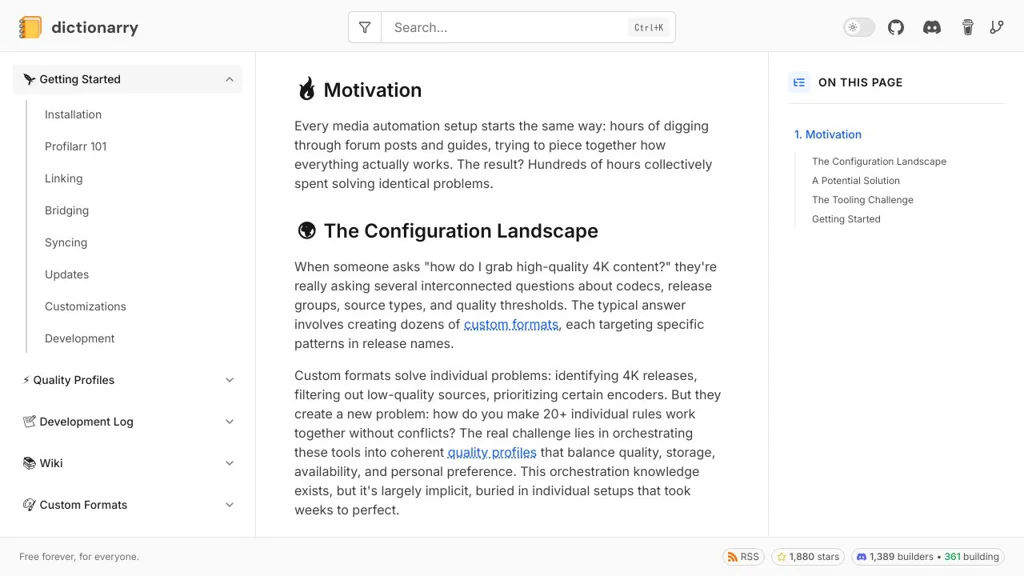
Task: Click the coffee cup donate icon
Action: coord(968,27)
